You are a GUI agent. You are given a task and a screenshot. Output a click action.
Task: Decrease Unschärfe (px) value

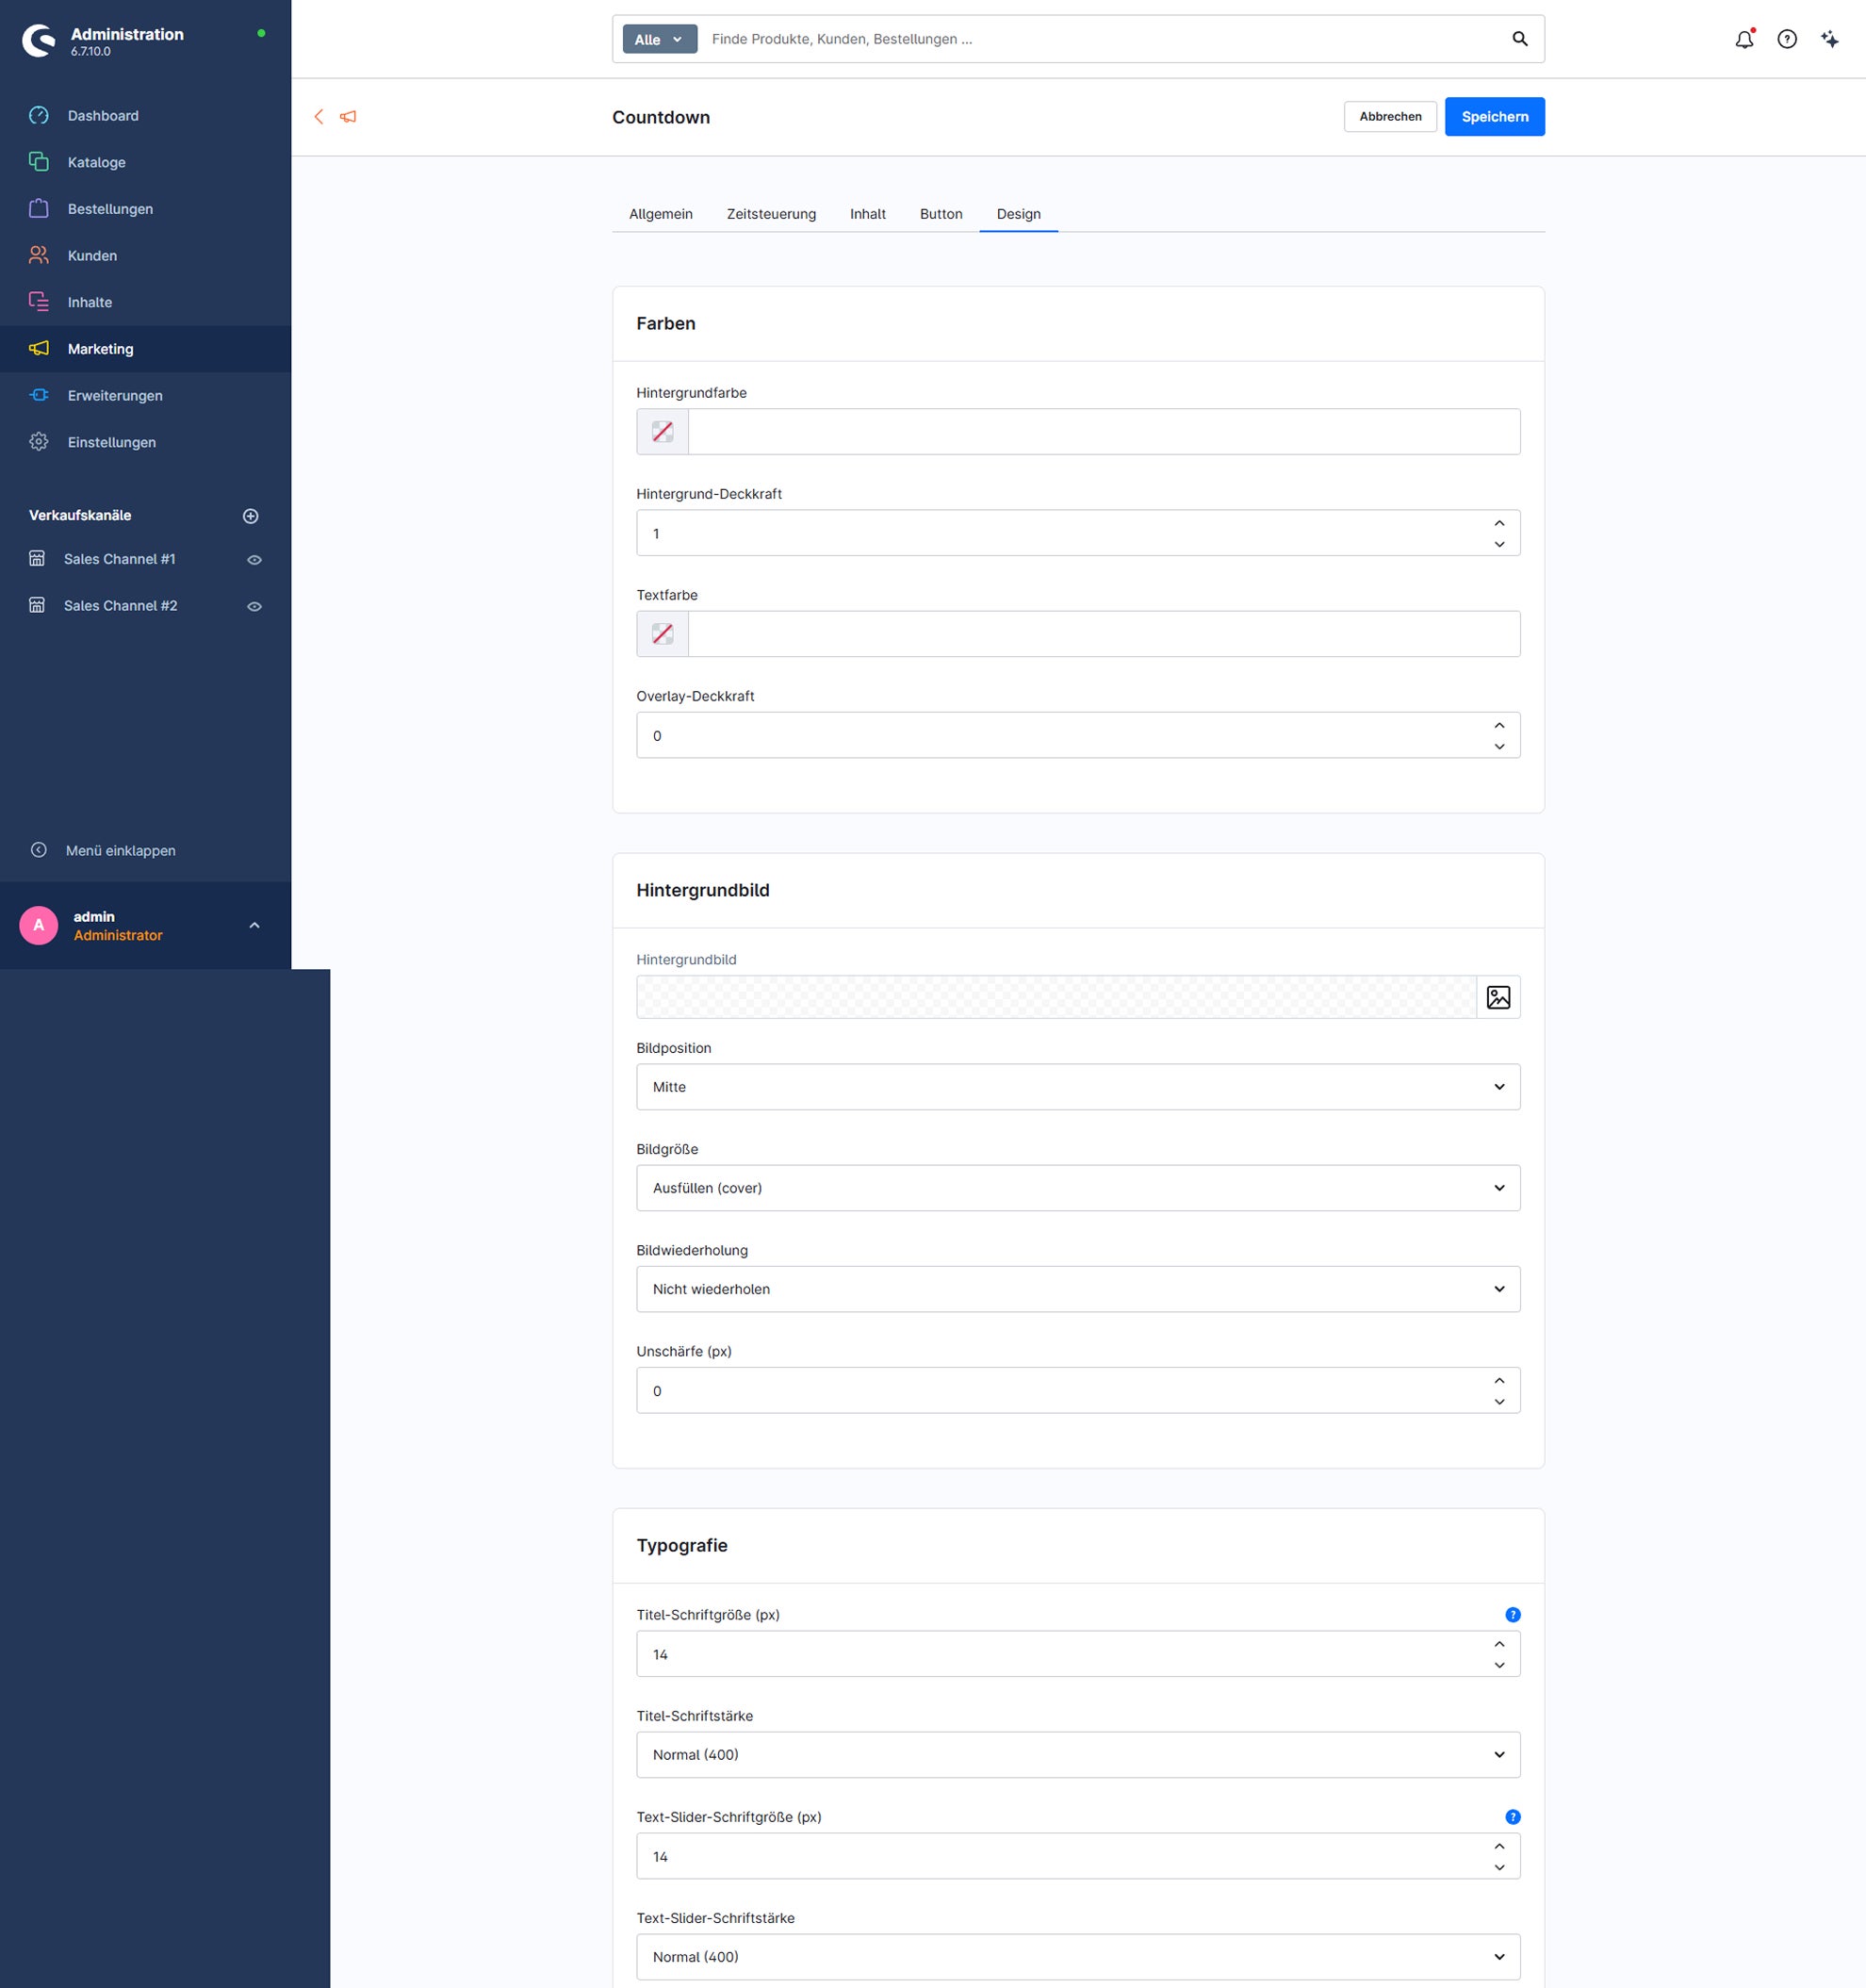tap(1499, 1401)
